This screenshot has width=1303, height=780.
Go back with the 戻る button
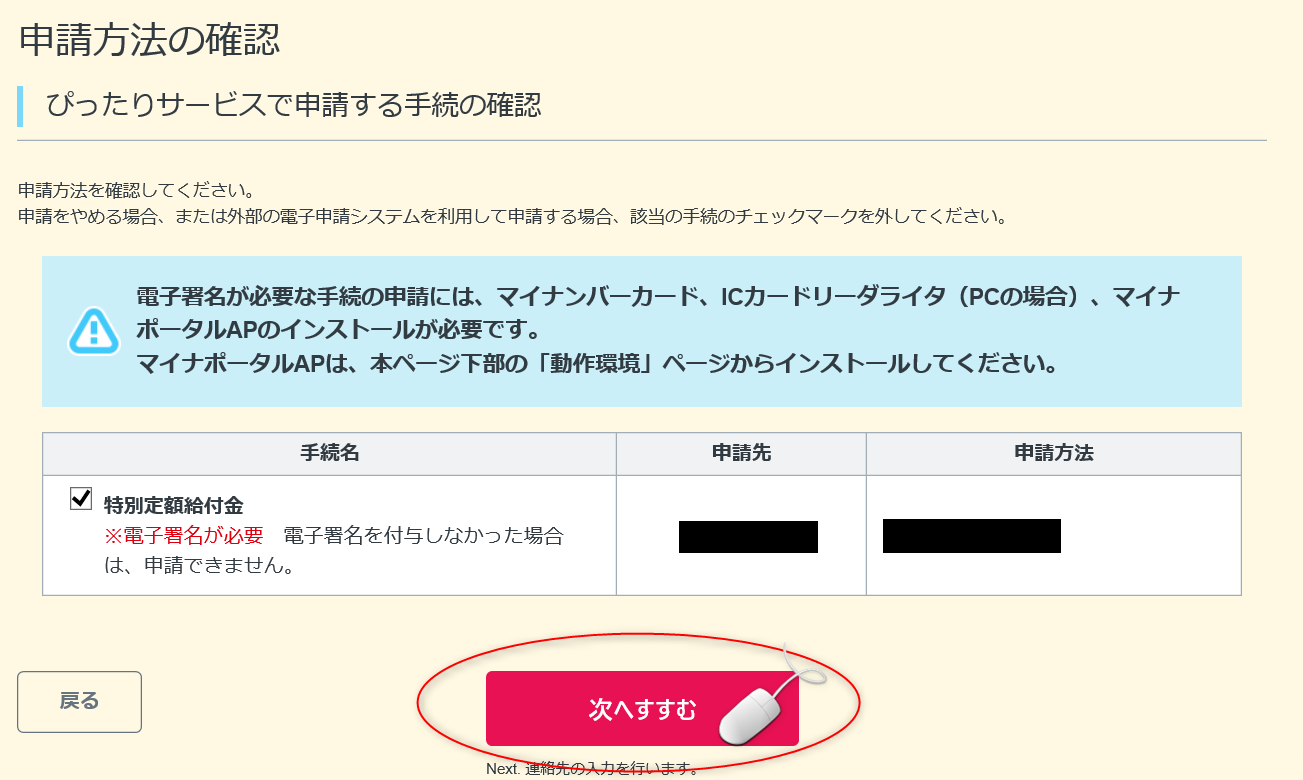80,701
